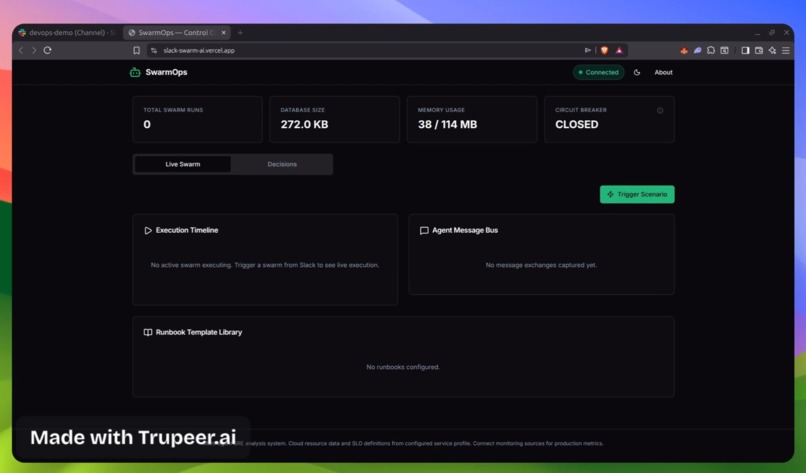
Task: Click the Trigger Scenario button
Action: coord(637,194)
